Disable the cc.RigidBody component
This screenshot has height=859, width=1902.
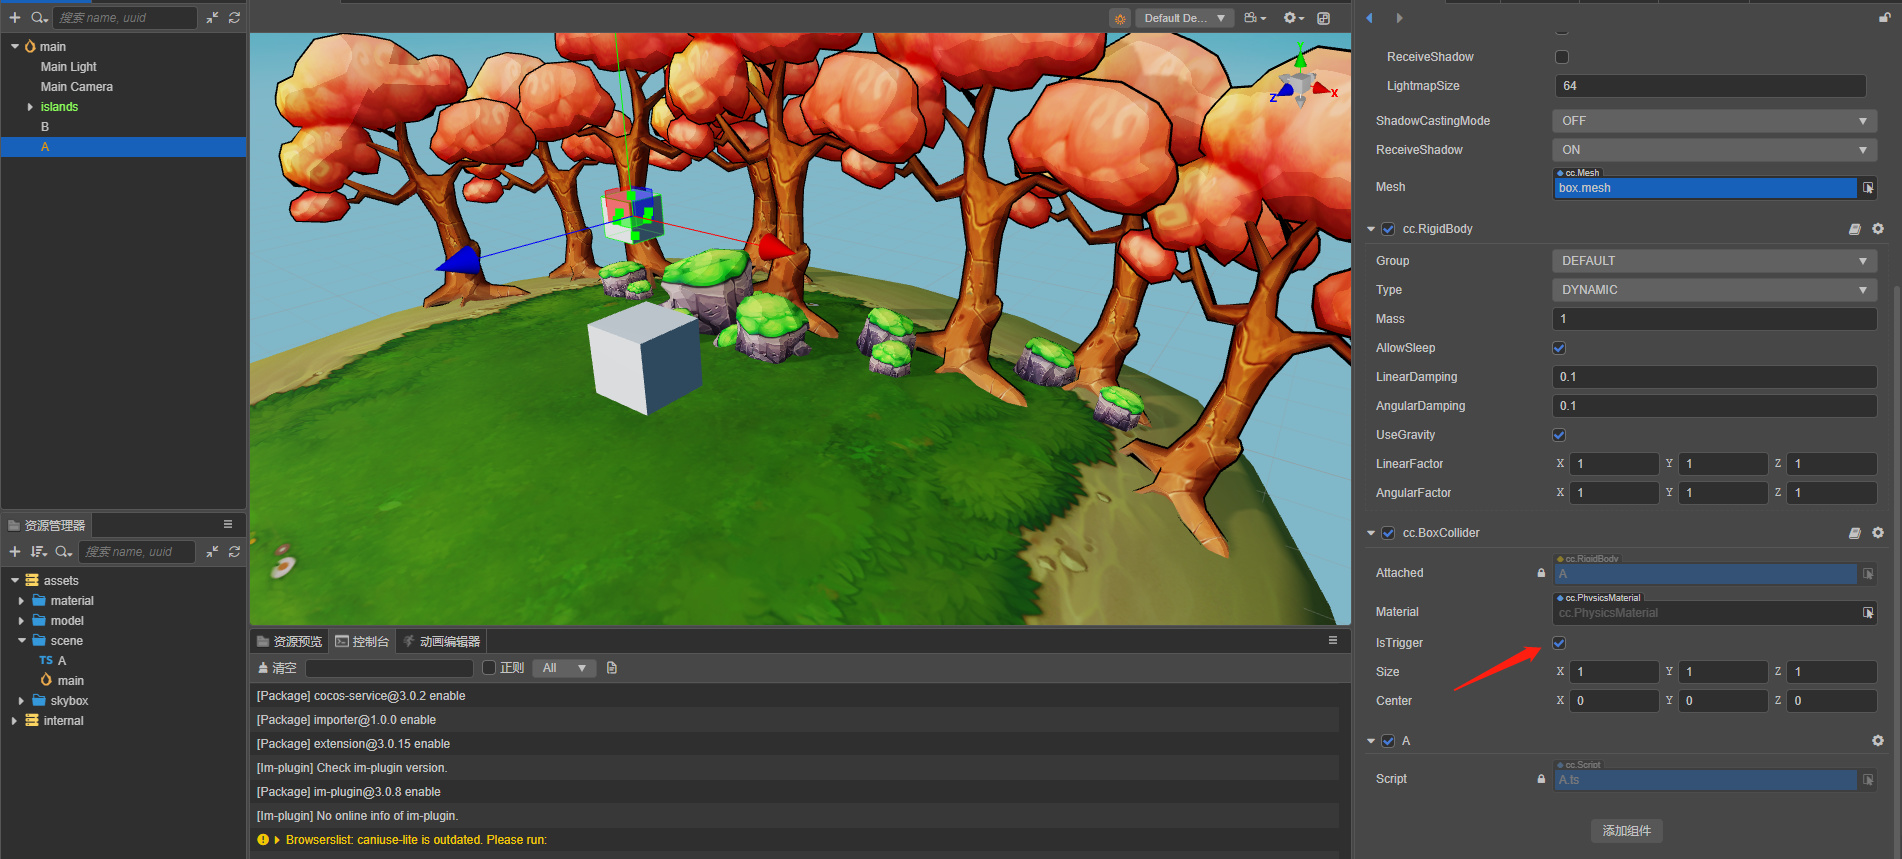click(x=1388, y=229)
